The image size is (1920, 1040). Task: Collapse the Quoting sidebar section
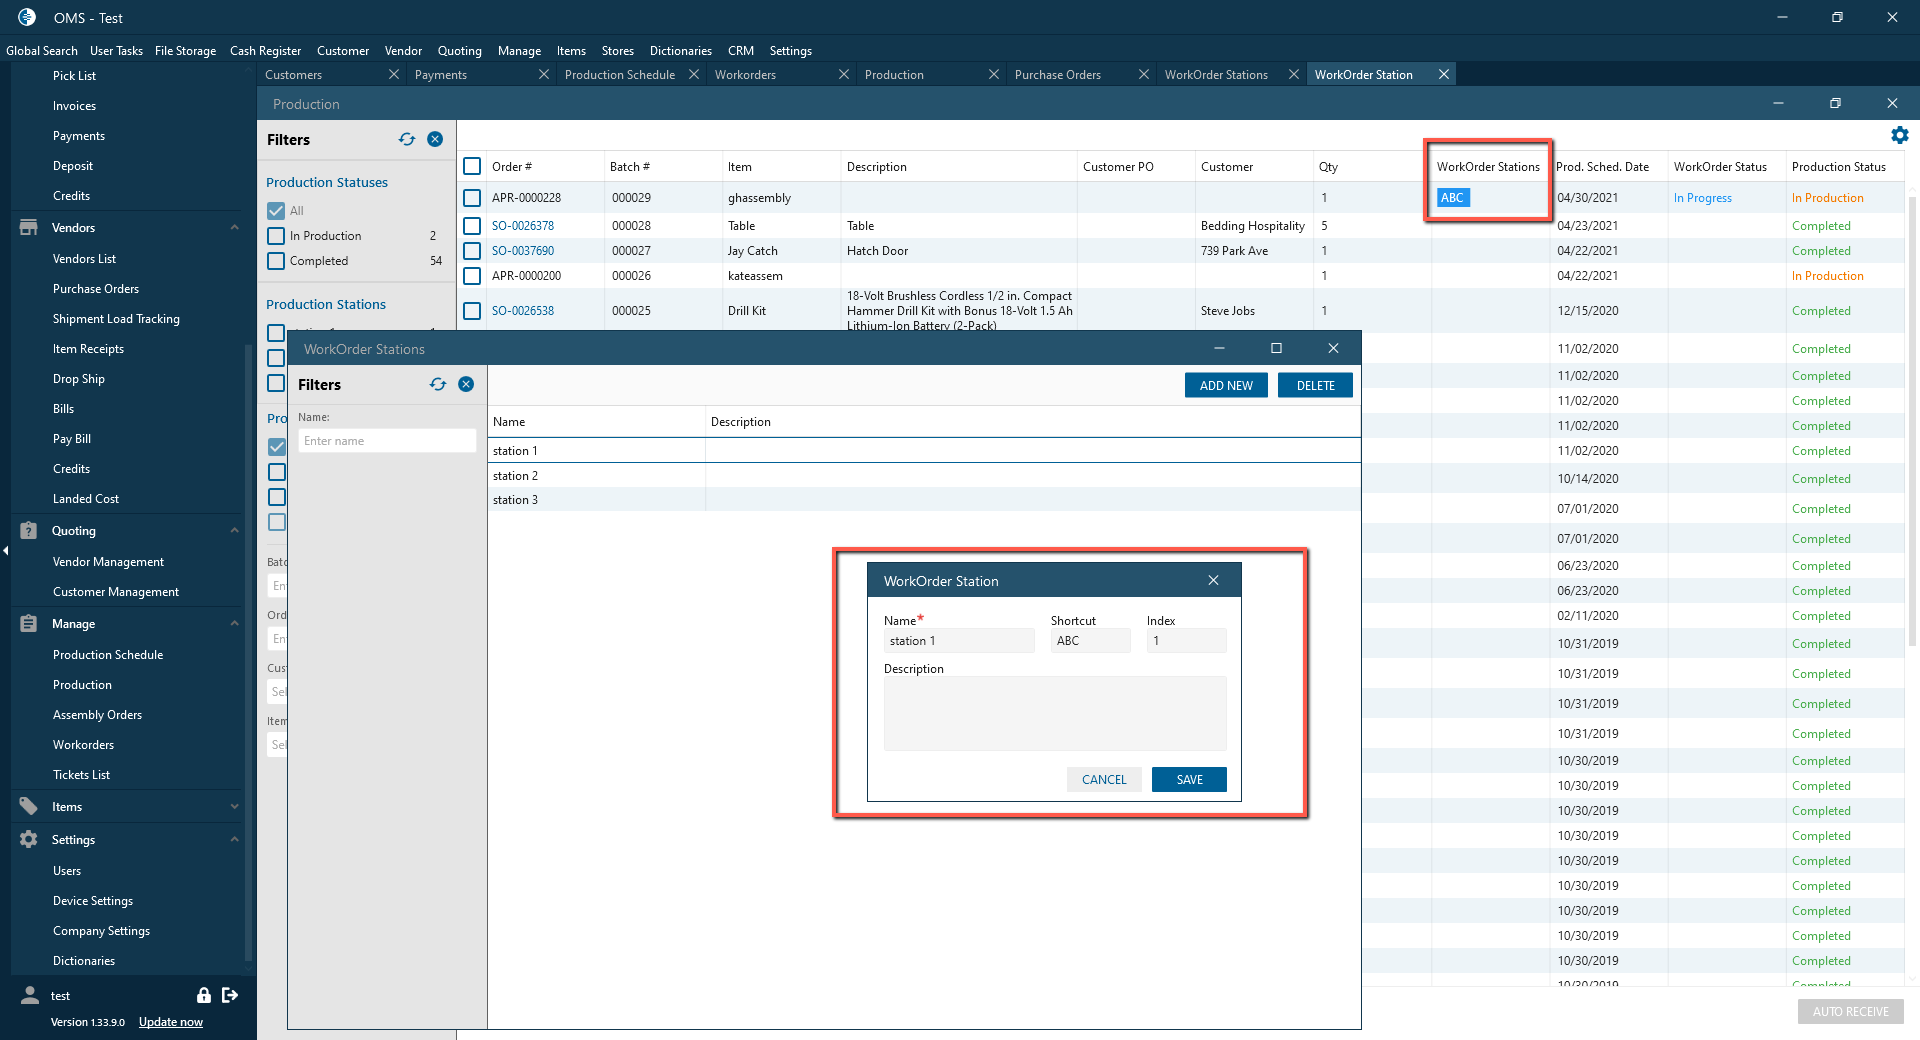(x=234, y=530)
